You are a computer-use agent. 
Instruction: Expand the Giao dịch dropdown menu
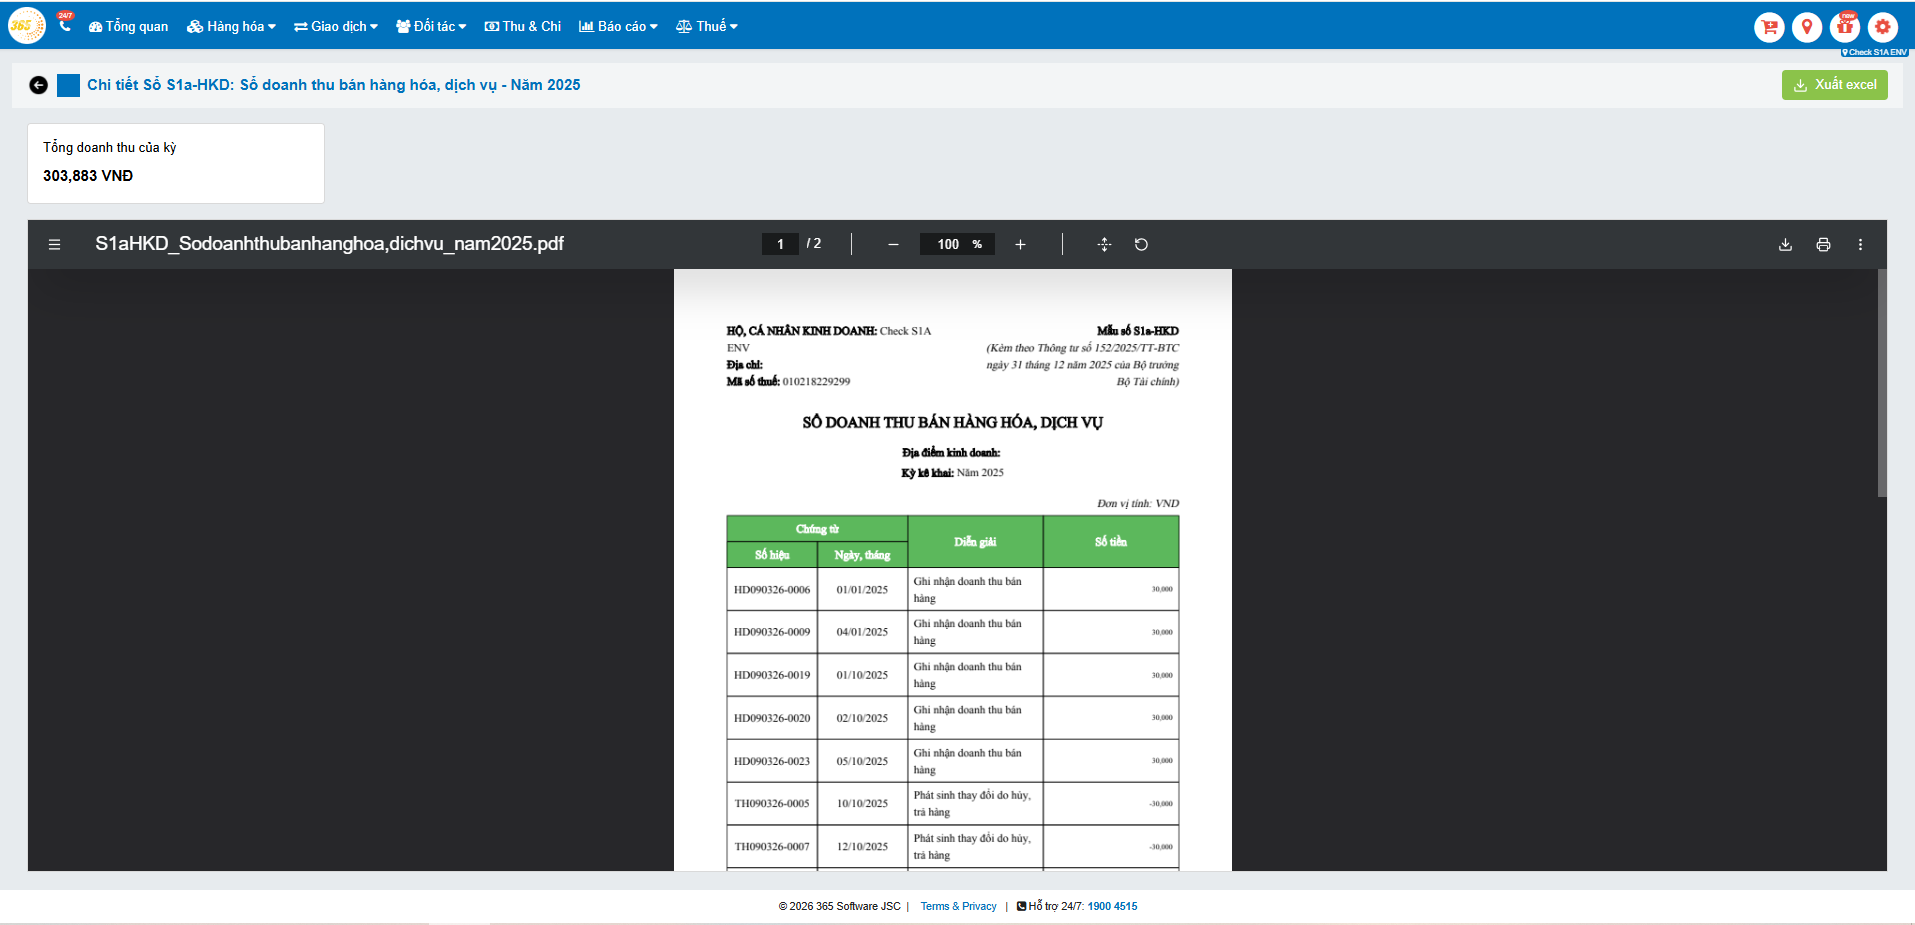(336, 26)
